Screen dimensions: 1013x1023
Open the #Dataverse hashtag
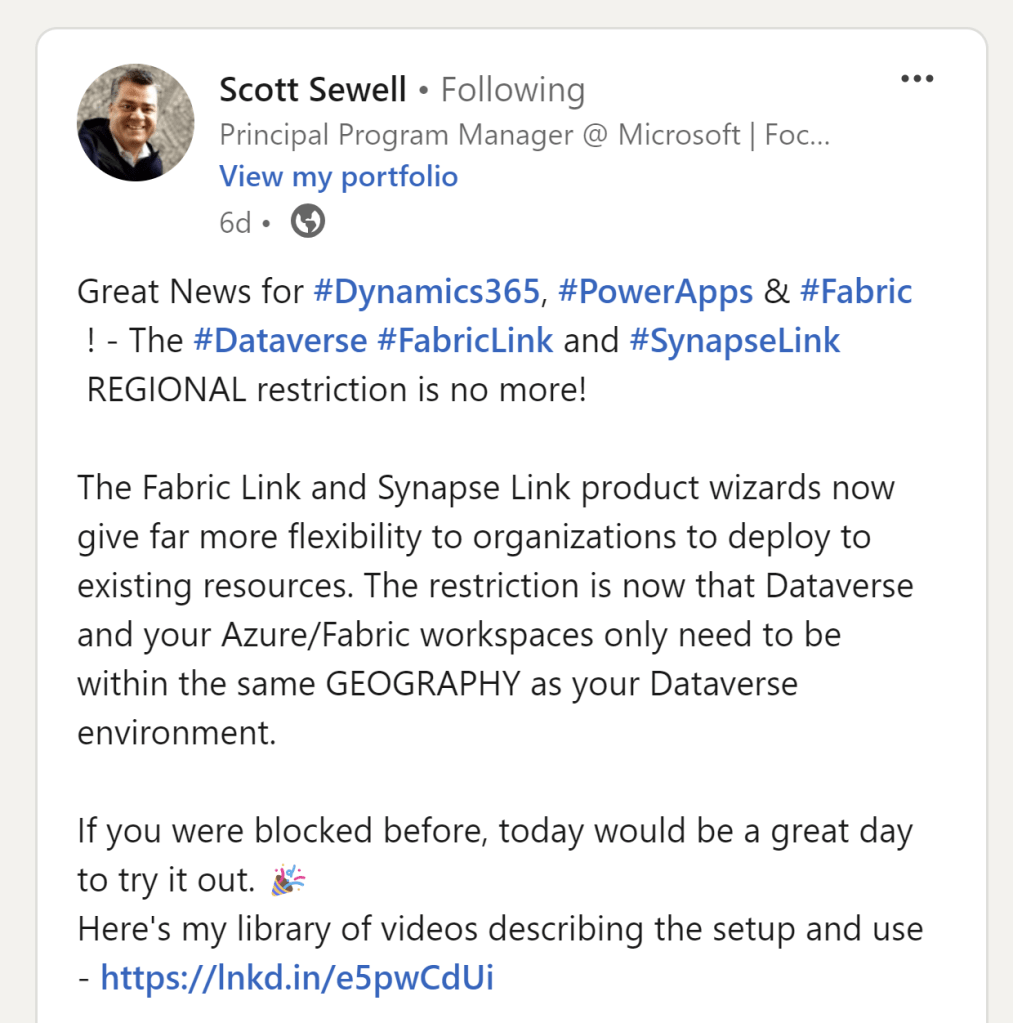click(279, 341)
